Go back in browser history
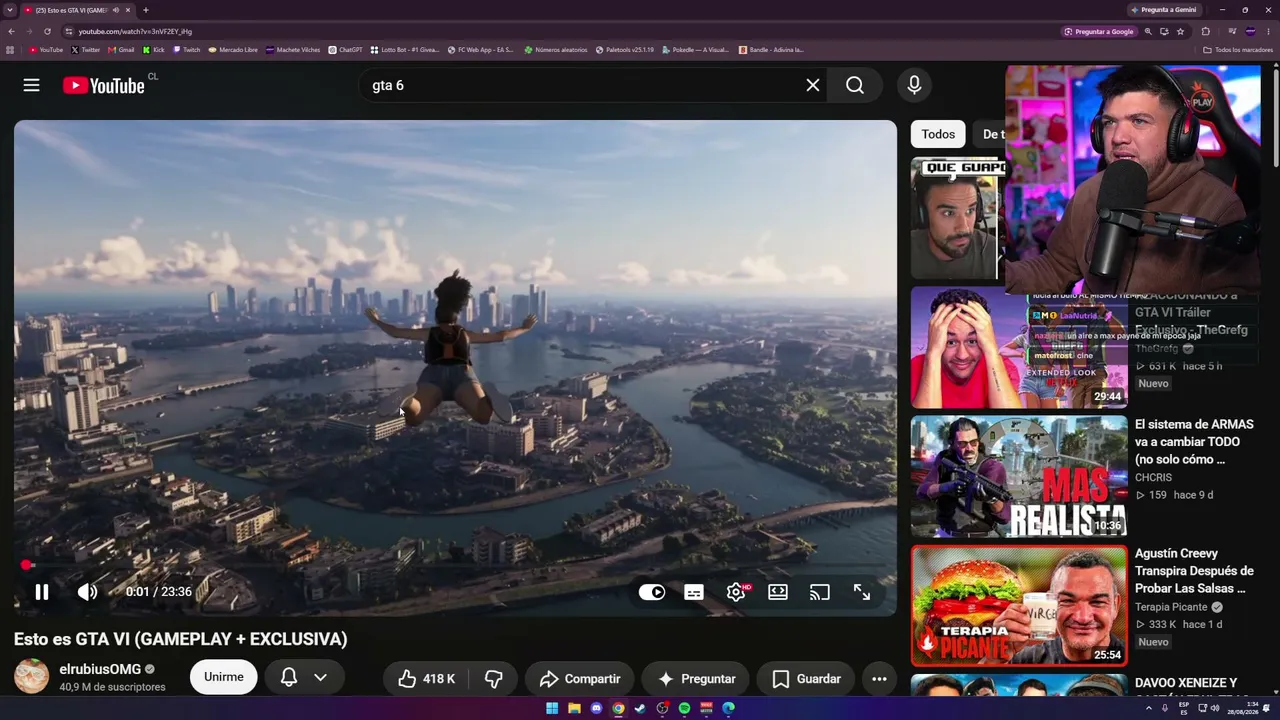The image size is (1280, 720). [x=12, y=31]
